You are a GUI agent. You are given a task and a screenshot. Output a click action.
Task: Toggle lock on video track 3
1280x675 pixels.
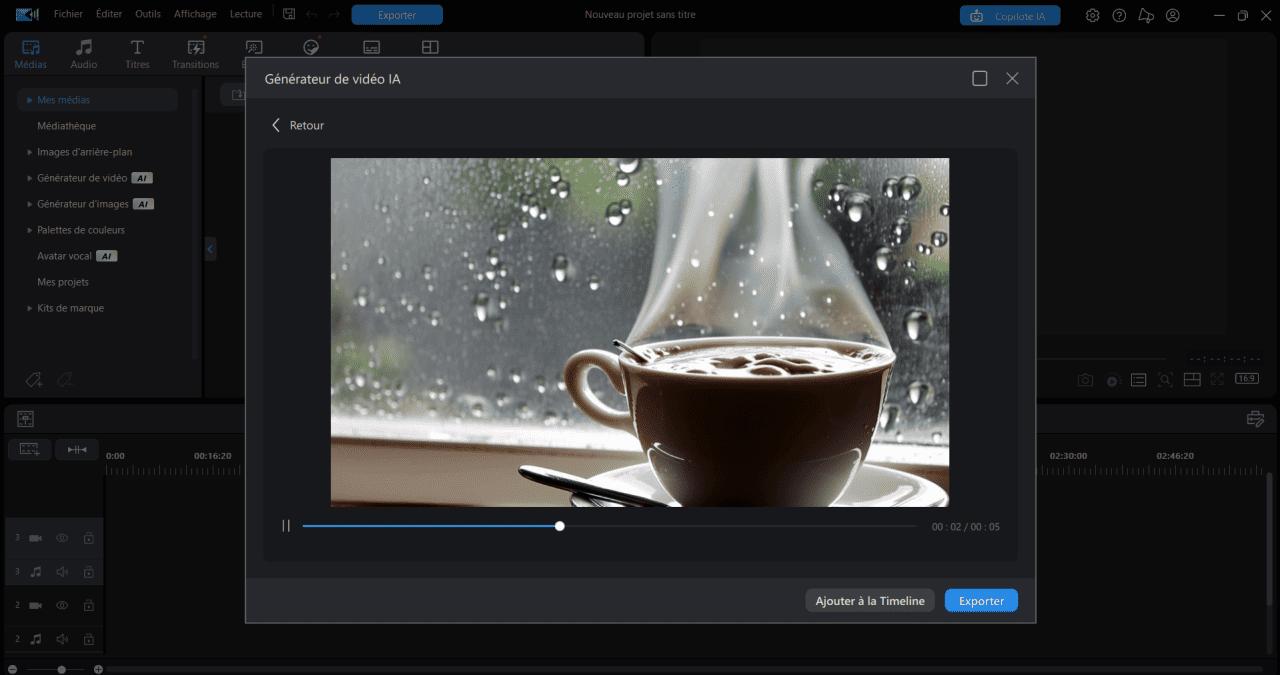coord(88,538)
